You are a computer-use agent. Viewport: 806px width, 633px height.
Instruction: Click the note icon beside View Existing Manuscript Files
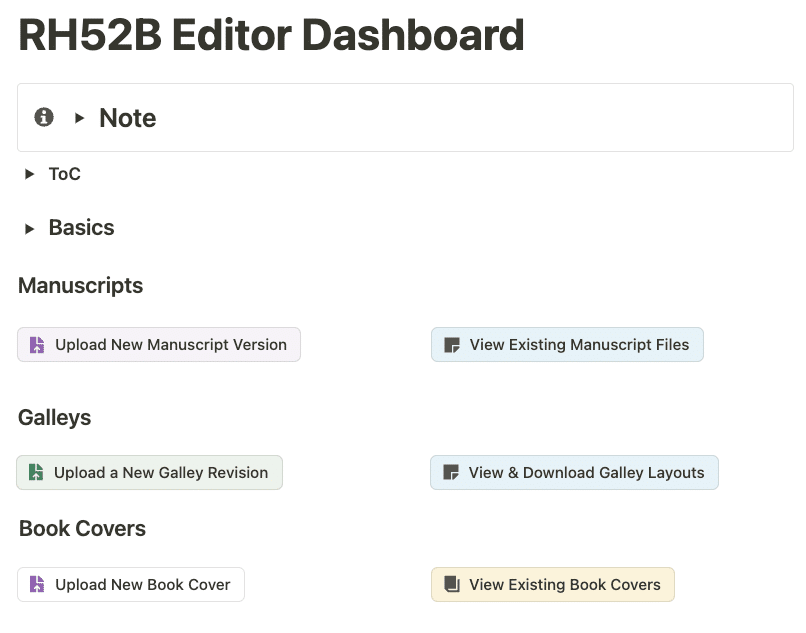pos(451,345)
